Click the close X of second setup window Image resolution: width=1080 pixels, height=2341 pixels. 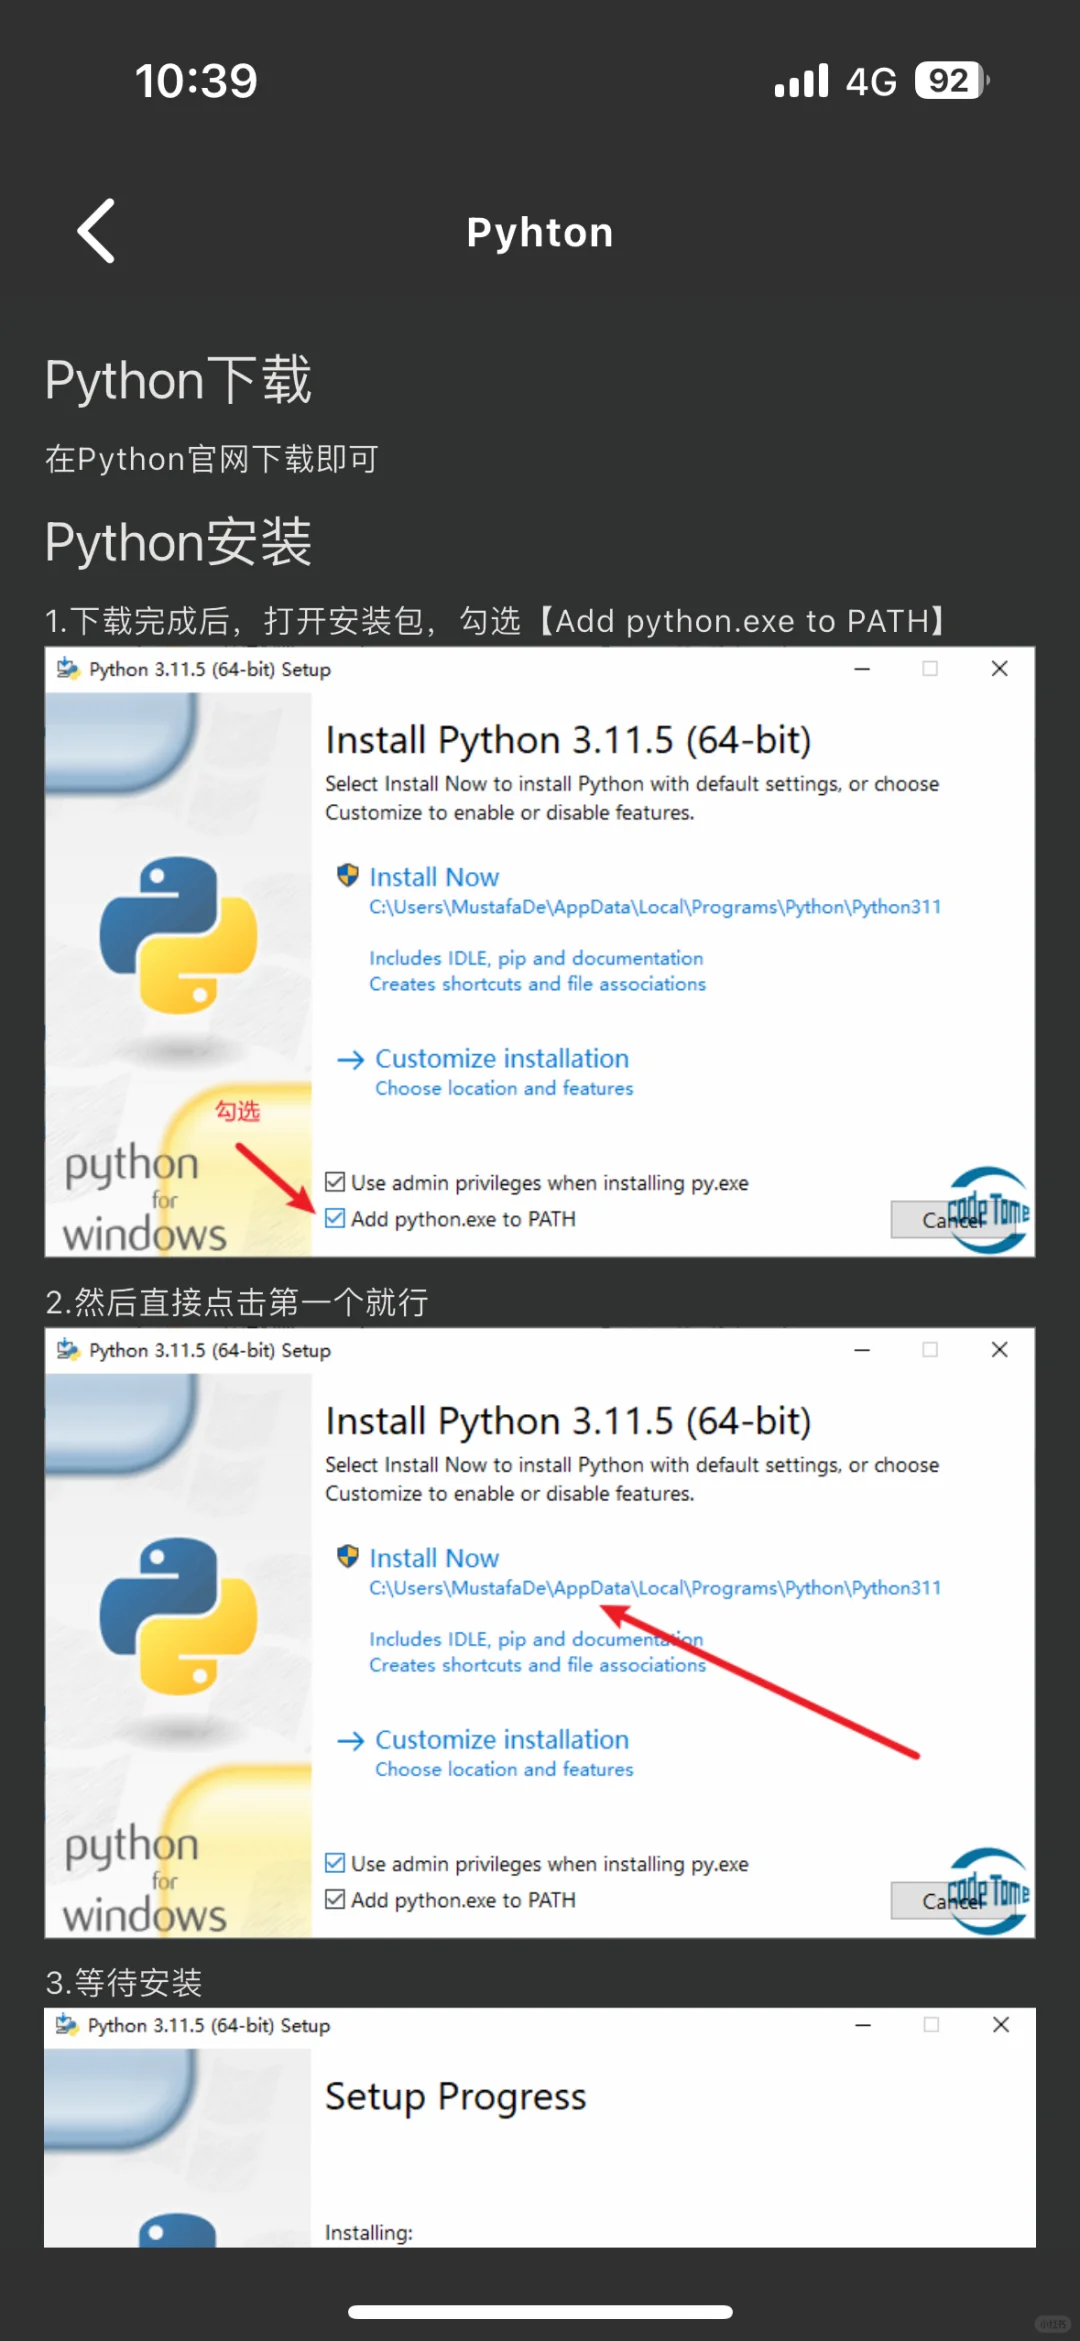click(x=999, y=1350)
